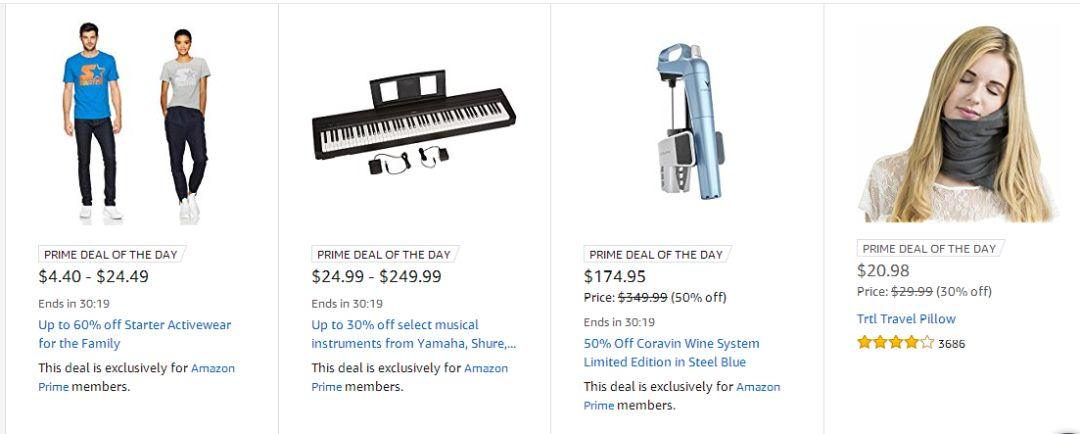Open the Trtl Travel Pillow title link
Viewport: 1080px width, 434px height.
[906, 319]
